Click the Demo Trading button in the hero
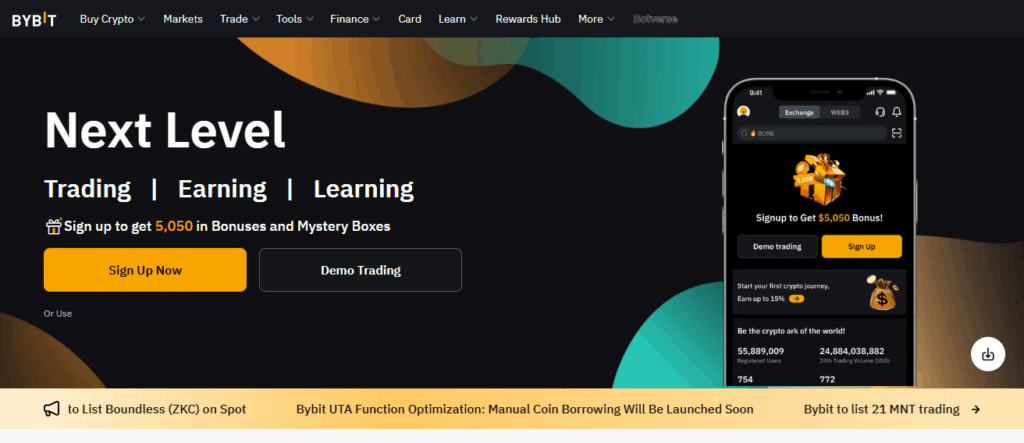The width and height of the screenshot is (1024, 443). (x=360, y=270)
